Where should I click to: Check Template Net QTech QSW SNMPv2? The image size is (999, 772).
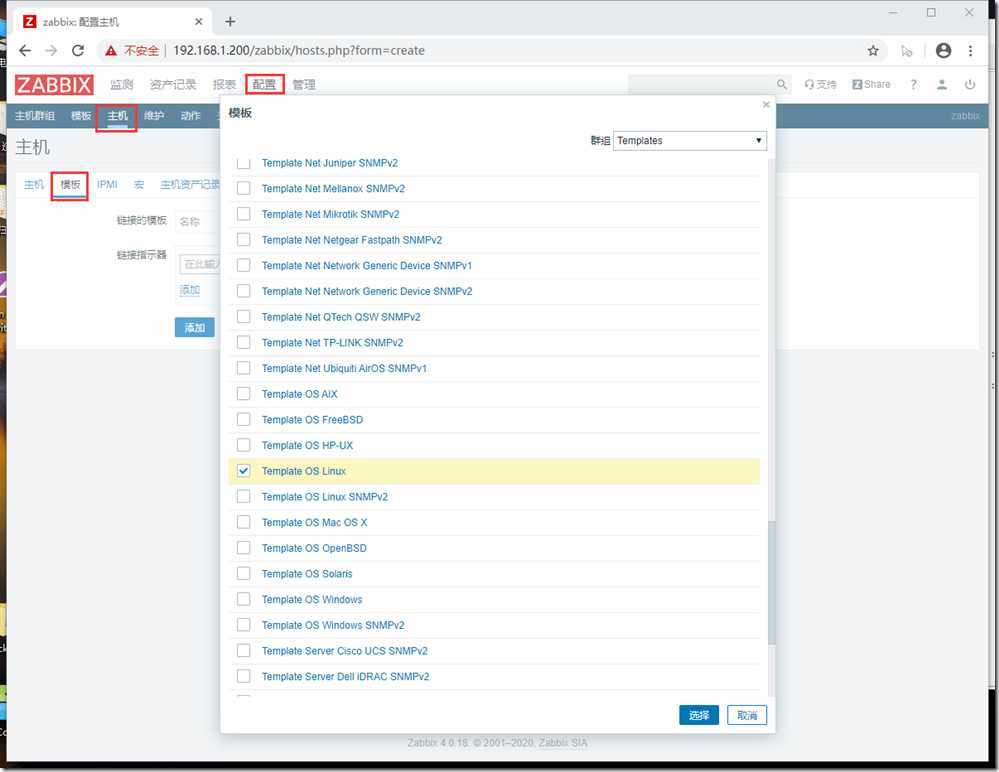[243, 317]
